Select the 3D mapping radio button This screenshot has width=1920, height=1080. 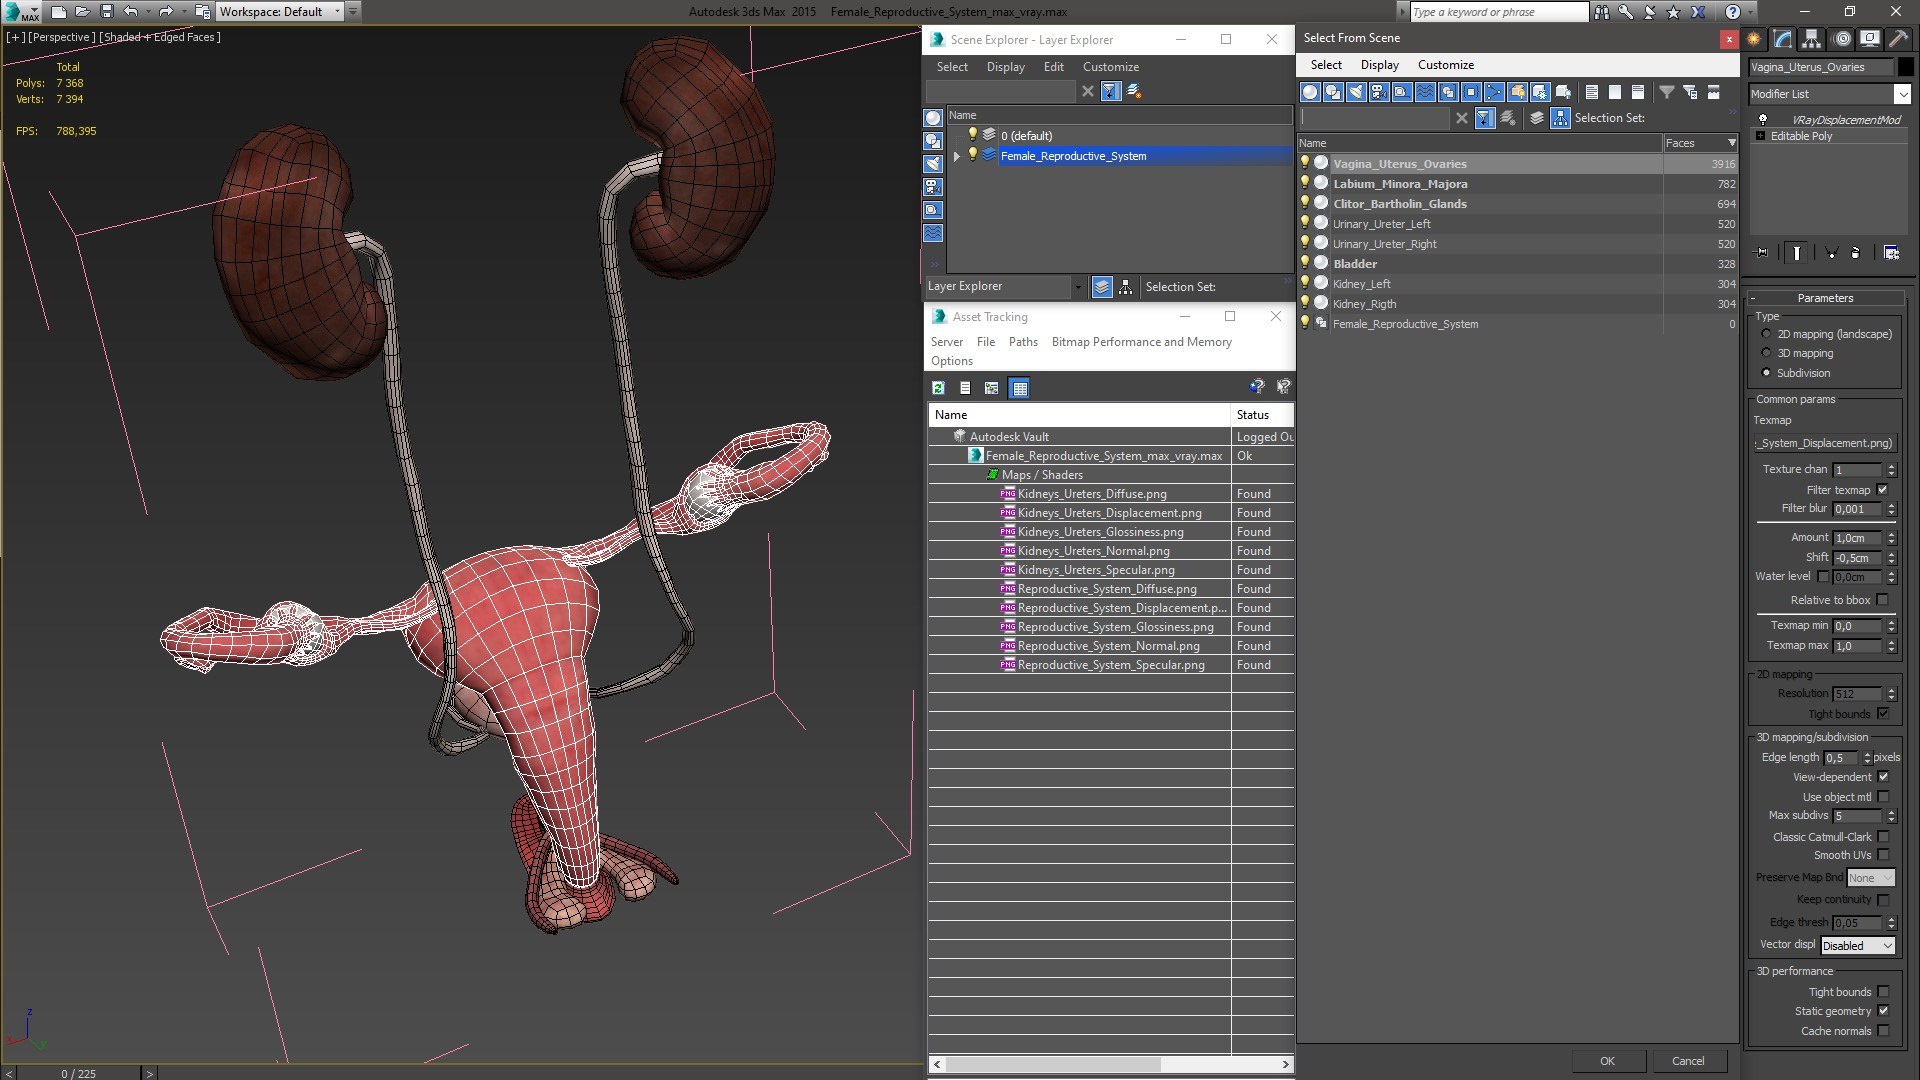pos(1766,353)
